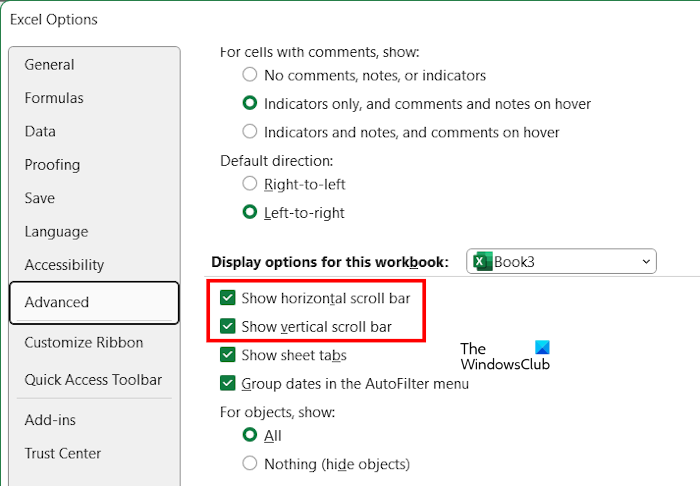This screenshot has width=700, height=486.
Task: Select No comments, notes, or indicators
Action: pyautogui.click(x=250, y=75)
